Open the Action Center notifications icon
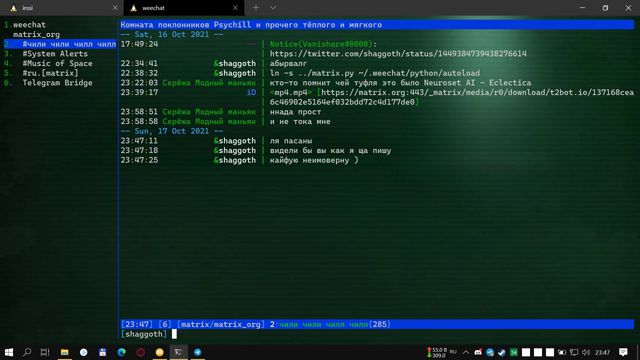640x360 pixels. click(x=623, y=352)
